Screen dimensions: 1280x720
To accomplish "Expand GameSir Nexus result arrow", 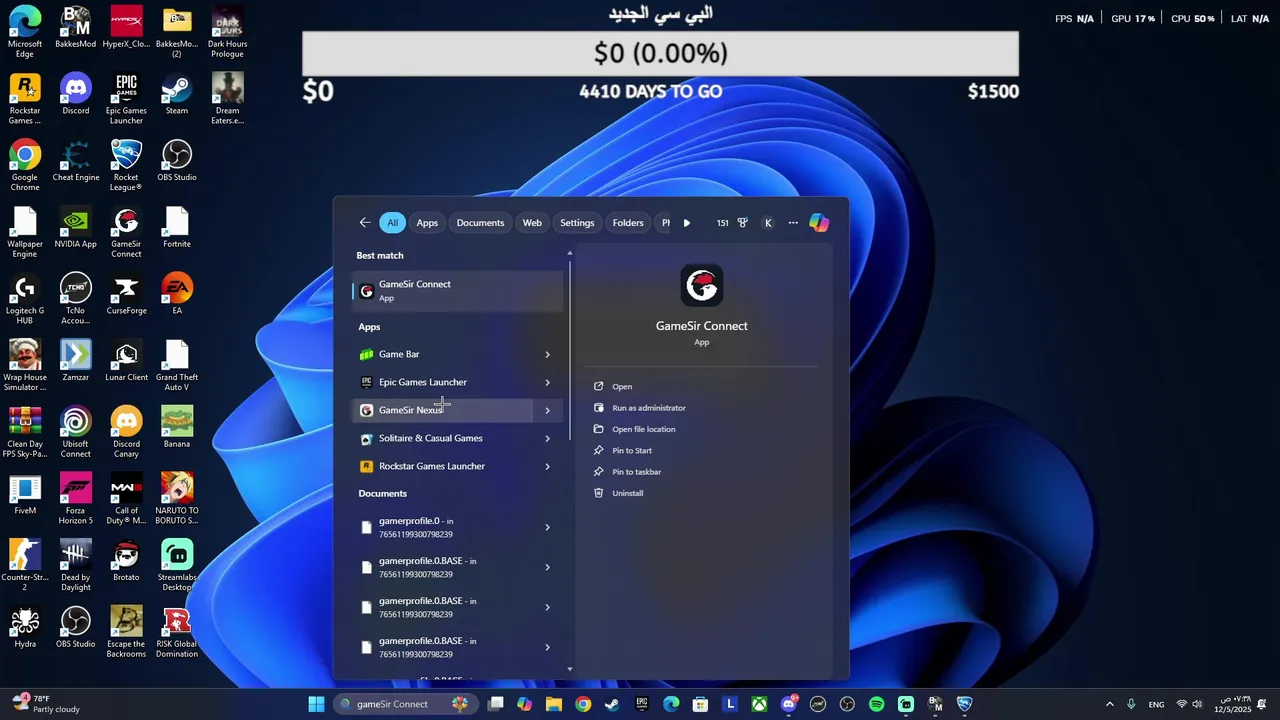I will 547,410.
